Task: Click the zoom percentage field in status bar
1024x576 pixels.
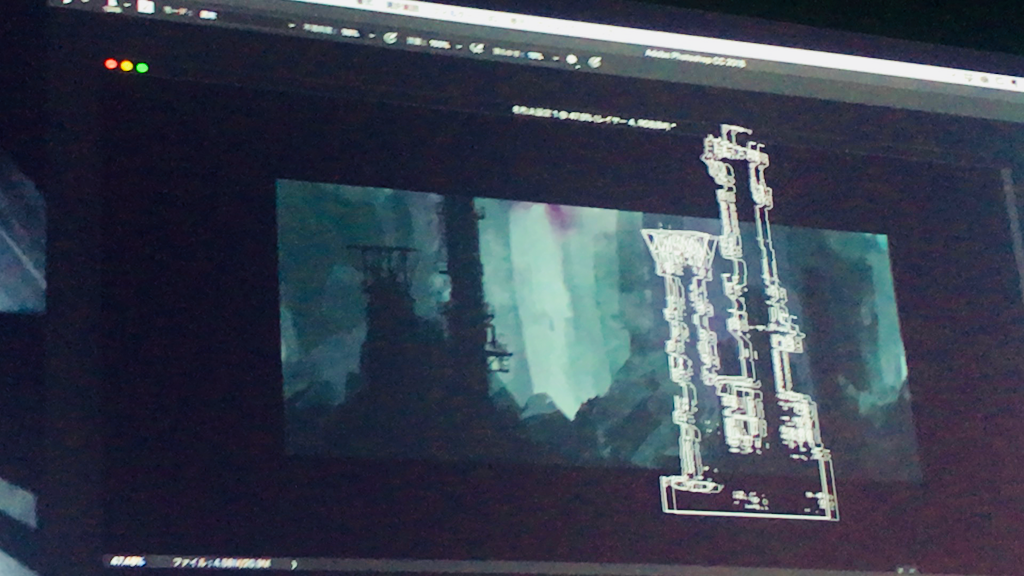Action: click(x=128, y=561)
